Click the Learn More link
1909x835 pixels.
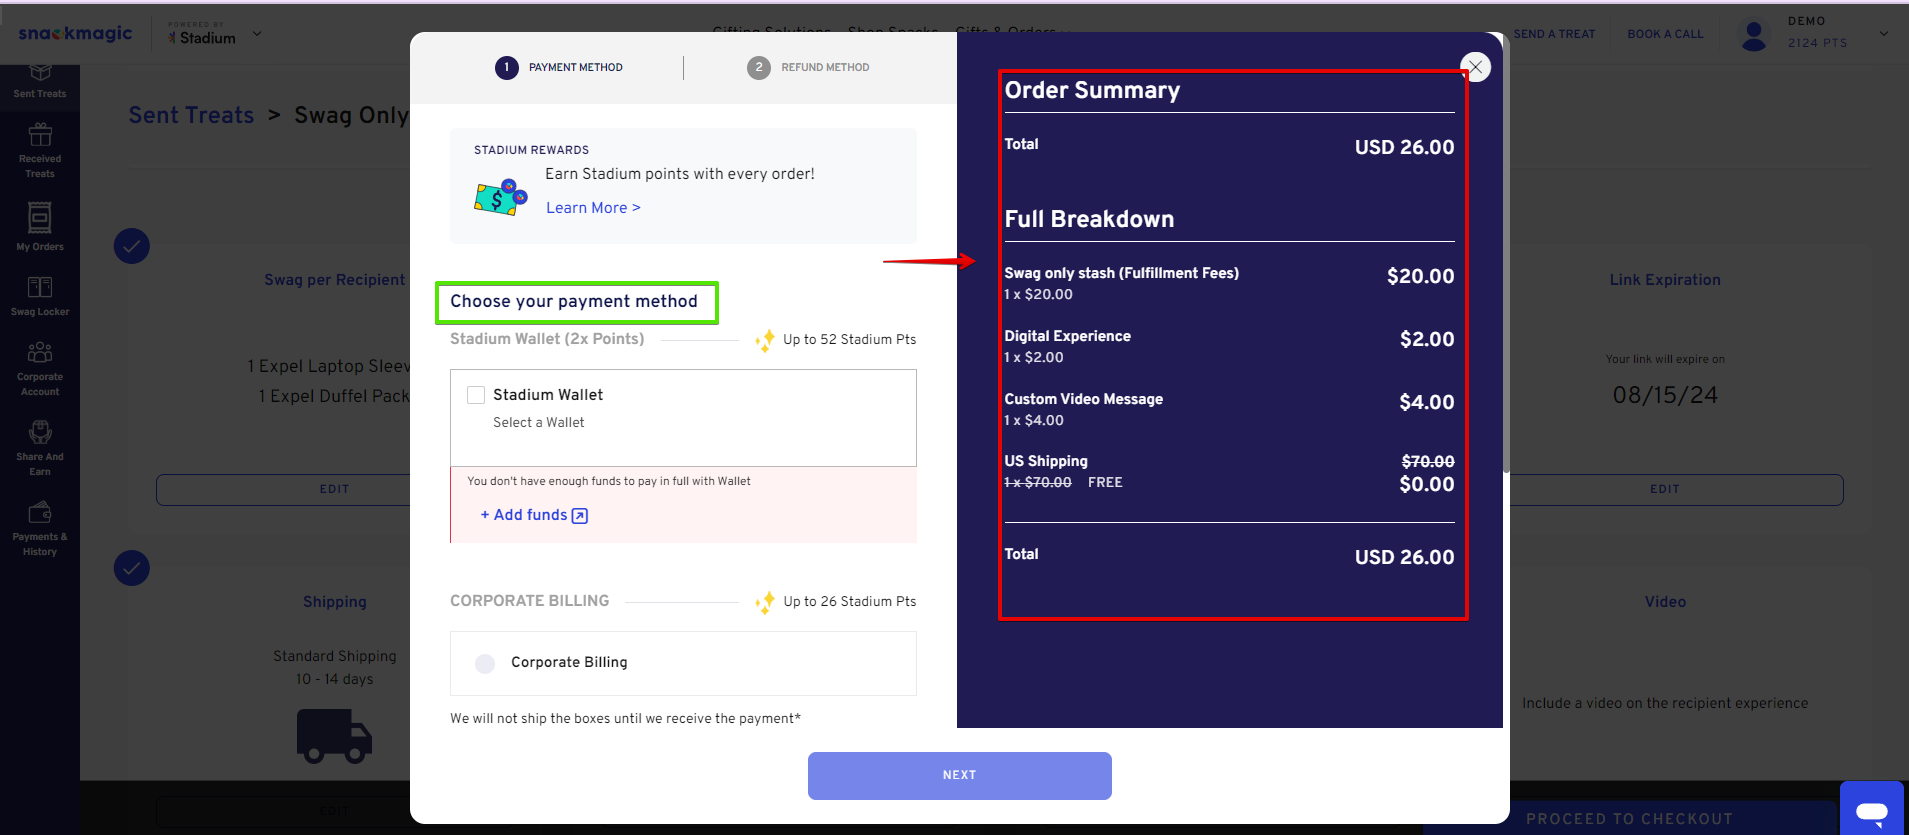click(593, 208)
